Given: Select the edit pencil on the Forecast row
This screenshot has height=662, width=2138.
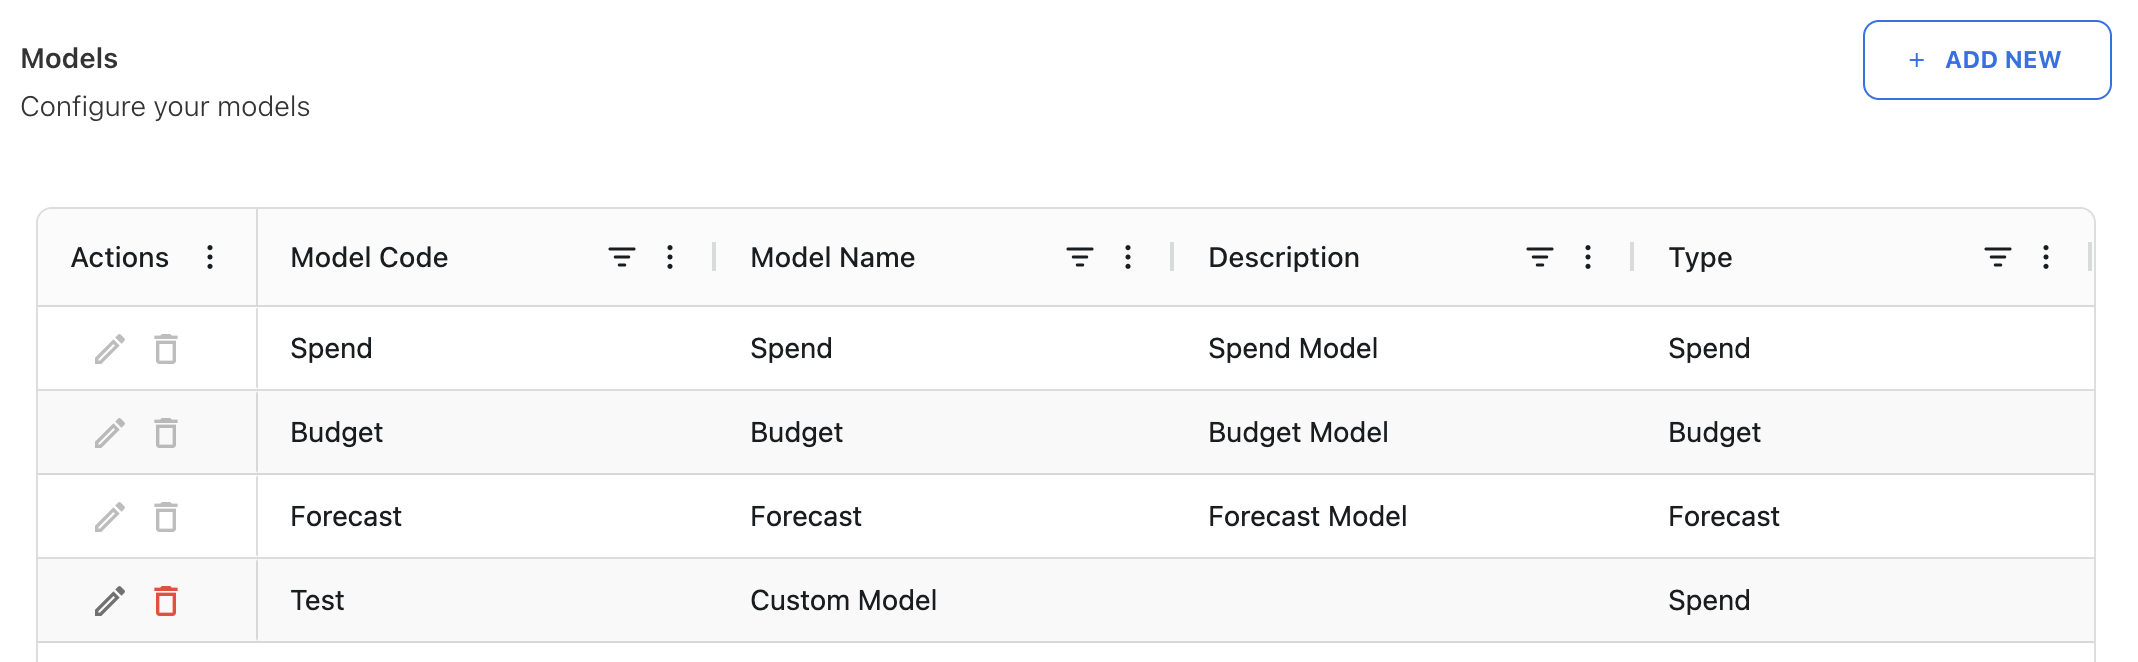Looking at the screenshot, I should pos(110,516).
